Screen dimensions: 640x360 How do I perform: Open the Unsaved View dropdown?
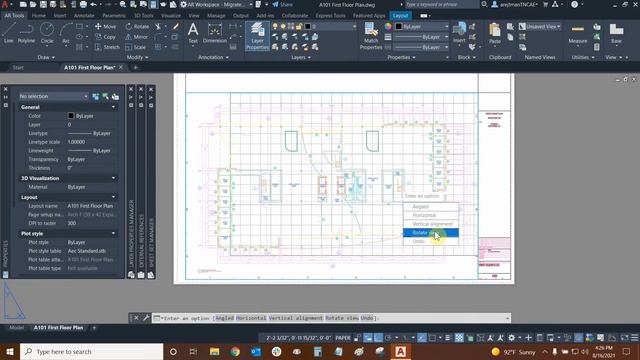[540, 27]
